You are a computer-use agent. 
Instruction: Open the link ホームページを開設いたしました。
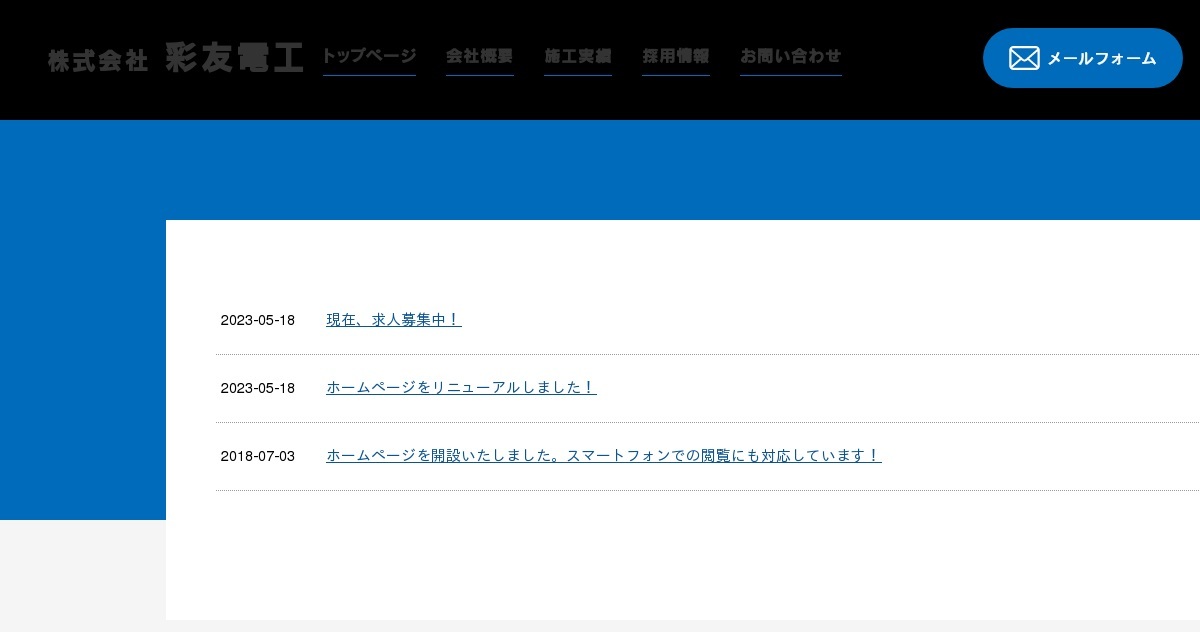coord(604,456)
